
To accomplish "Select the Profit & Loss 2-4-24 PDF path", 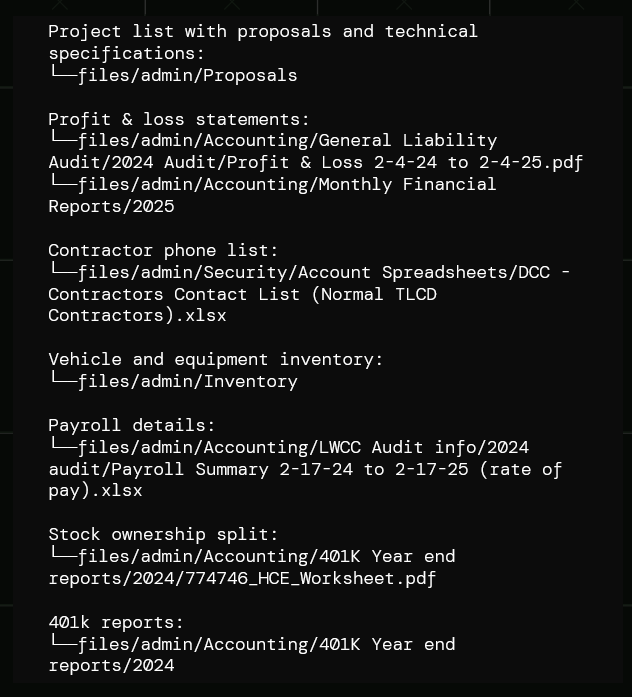I will click(x=315, y=152).
